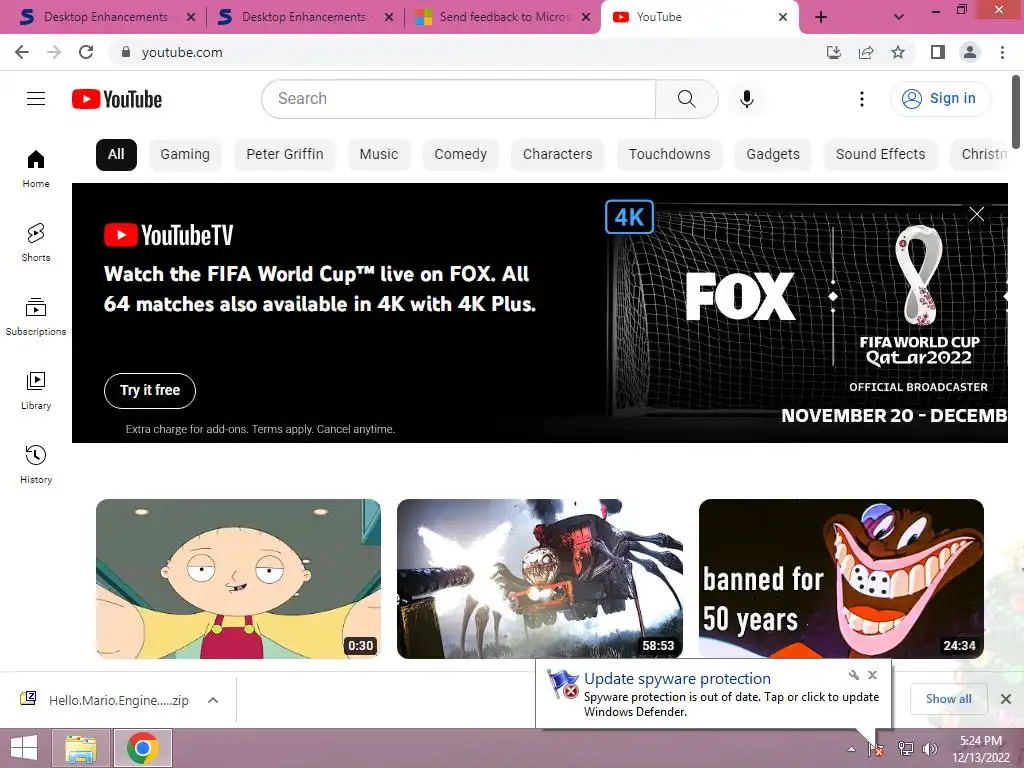Viewport: 1024px width, 768px height.
Task: Start voice search with the microphone icon
Action: pos(746,99)
